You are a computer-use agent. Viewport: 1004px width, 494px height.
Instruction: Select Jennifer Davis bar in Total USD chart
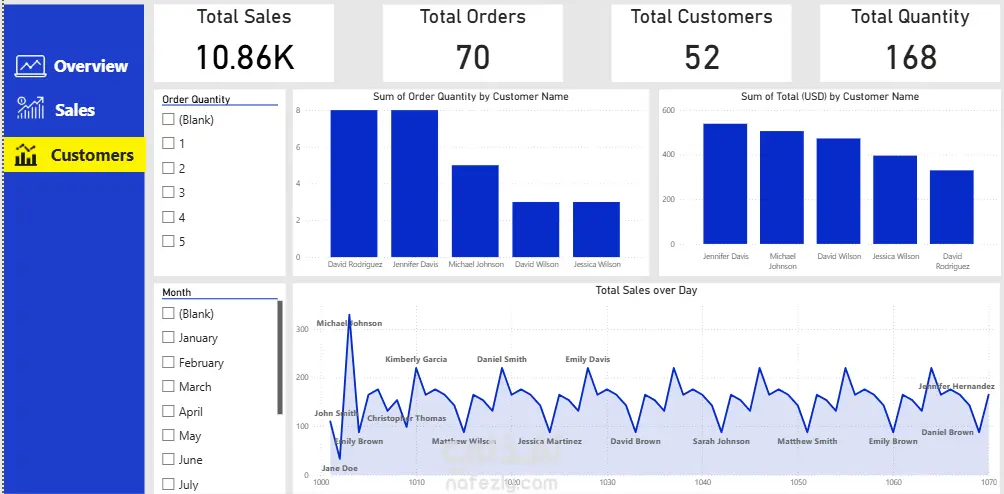pos(725,184)
